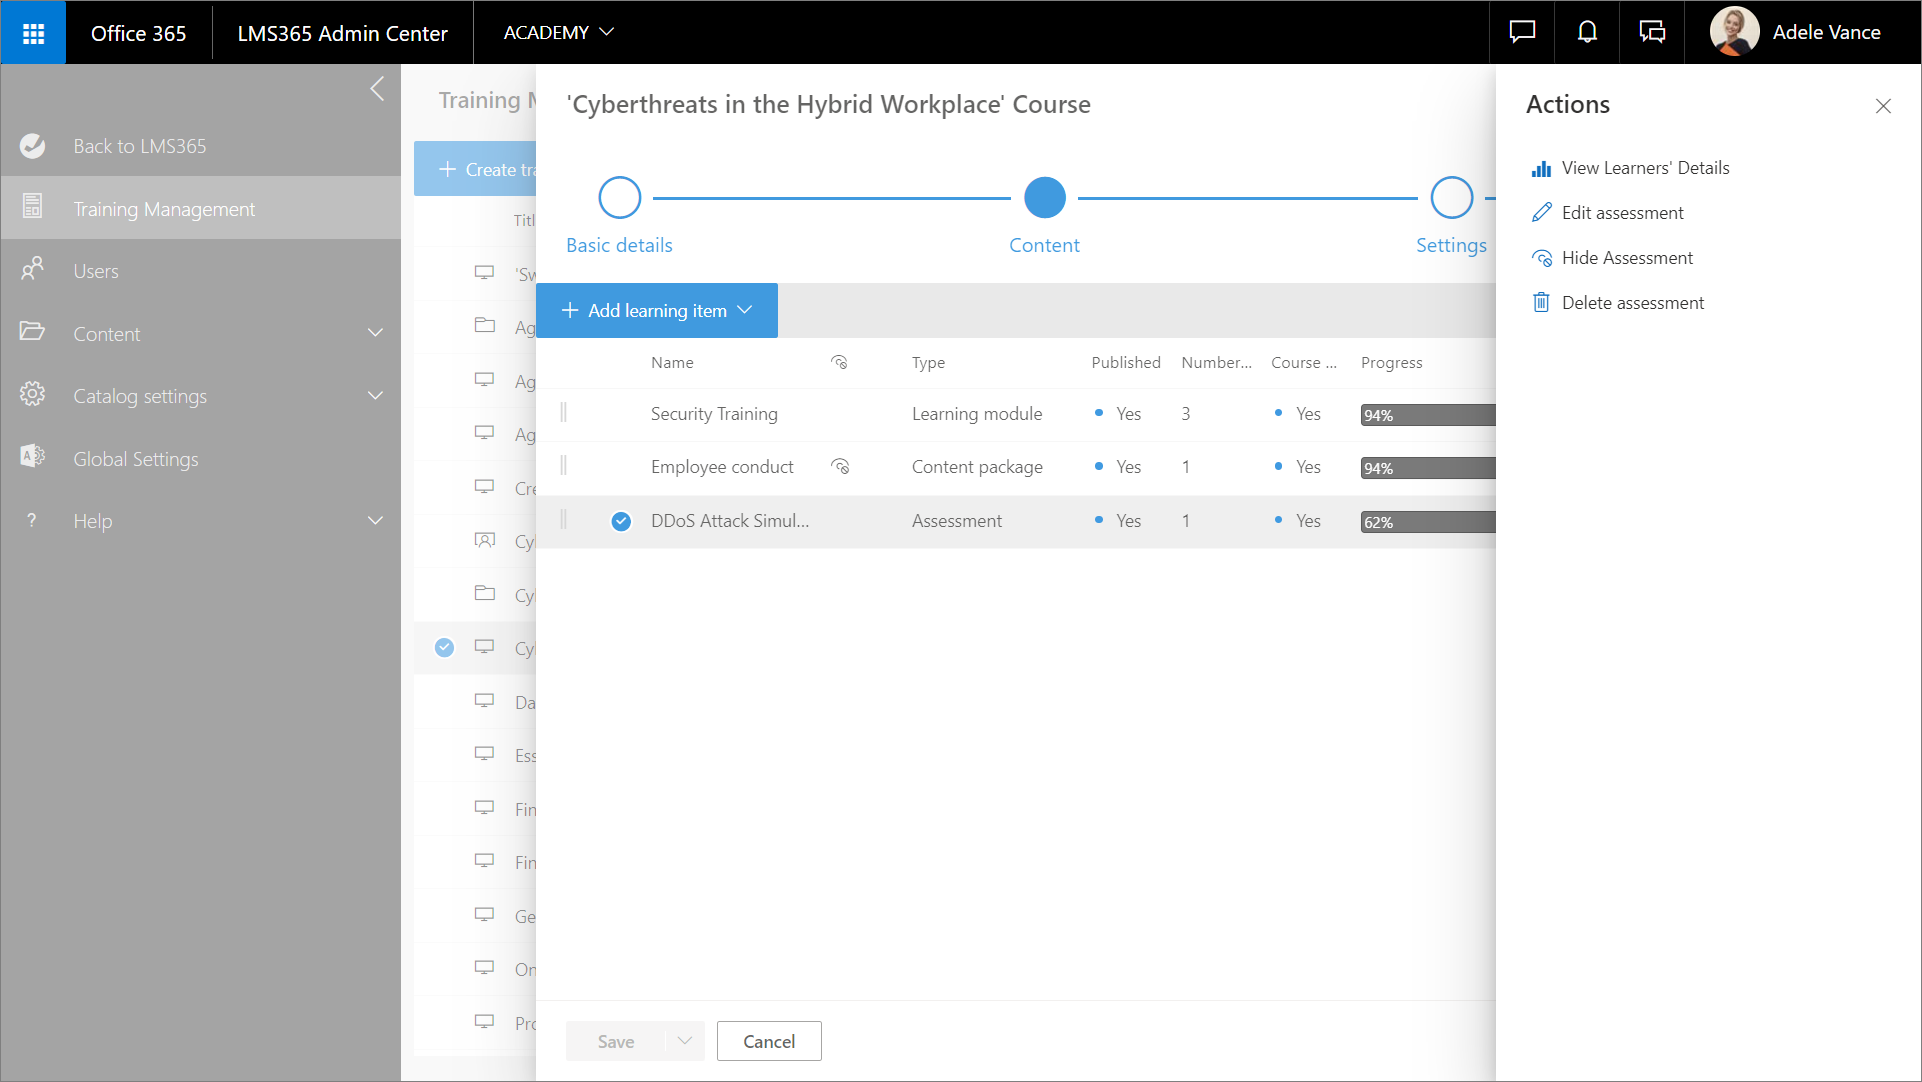Click View Learners' Details chart icon
Image resolution: width=1922 pixels, height=1082 pixels.
(1541, 169)
